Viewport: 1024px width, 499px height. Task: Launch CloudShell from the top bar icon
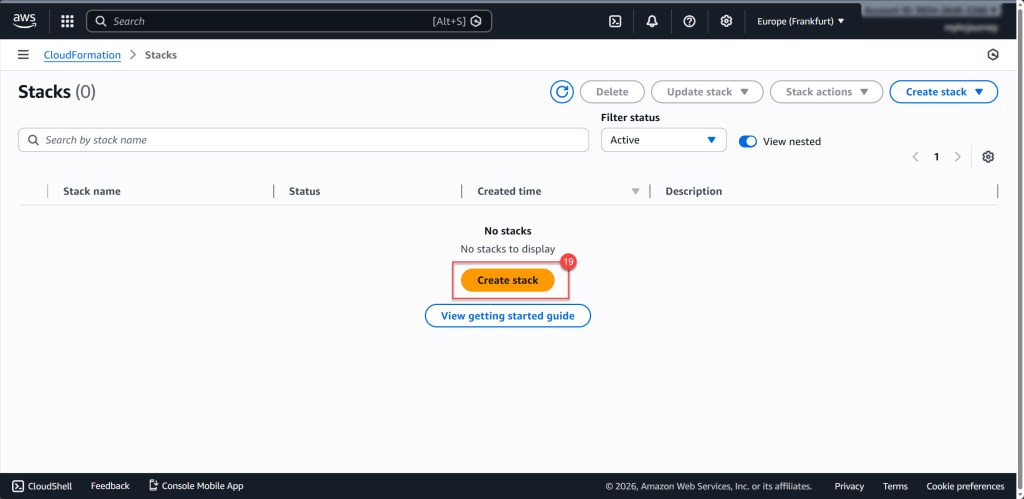click(x=616, y=21)
